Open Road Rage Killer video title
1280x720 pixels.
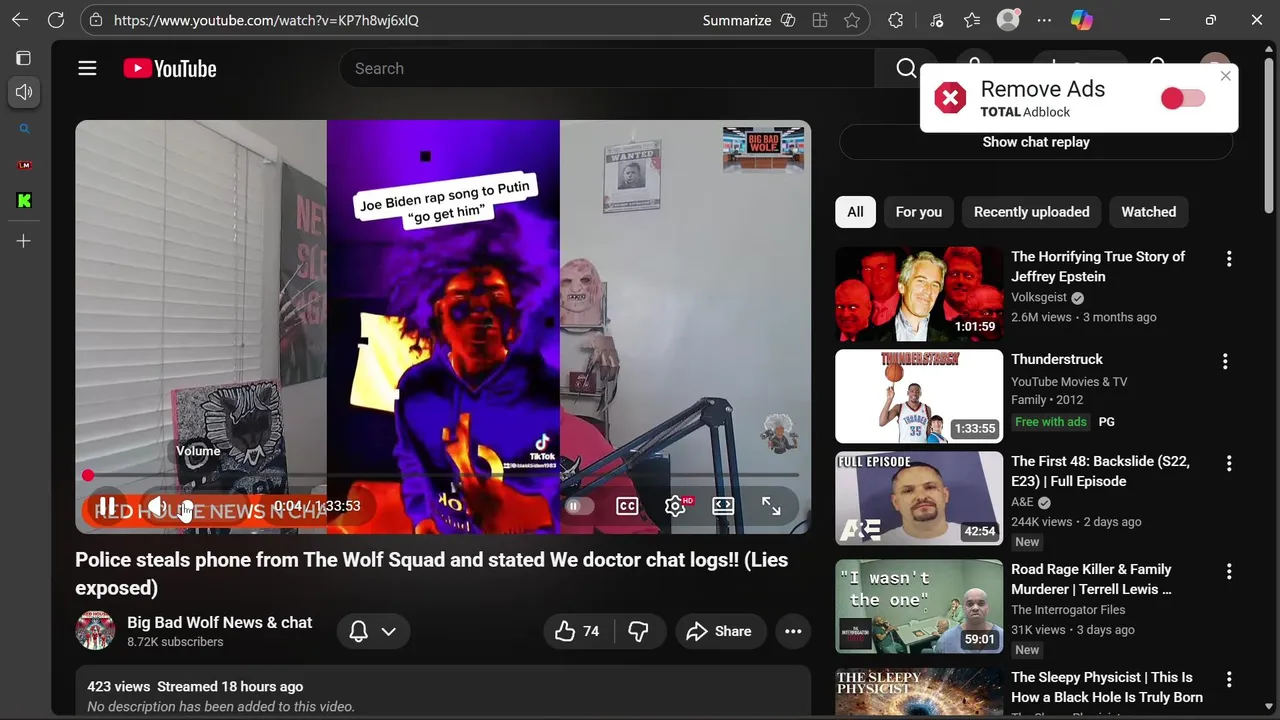click(x=1091, y=579)
